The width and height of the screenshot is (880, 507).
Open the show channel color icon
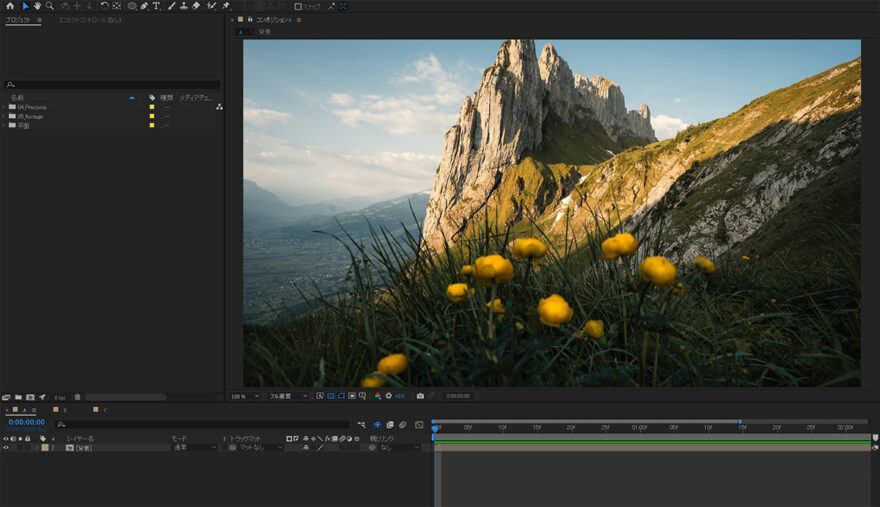[378, 396]
